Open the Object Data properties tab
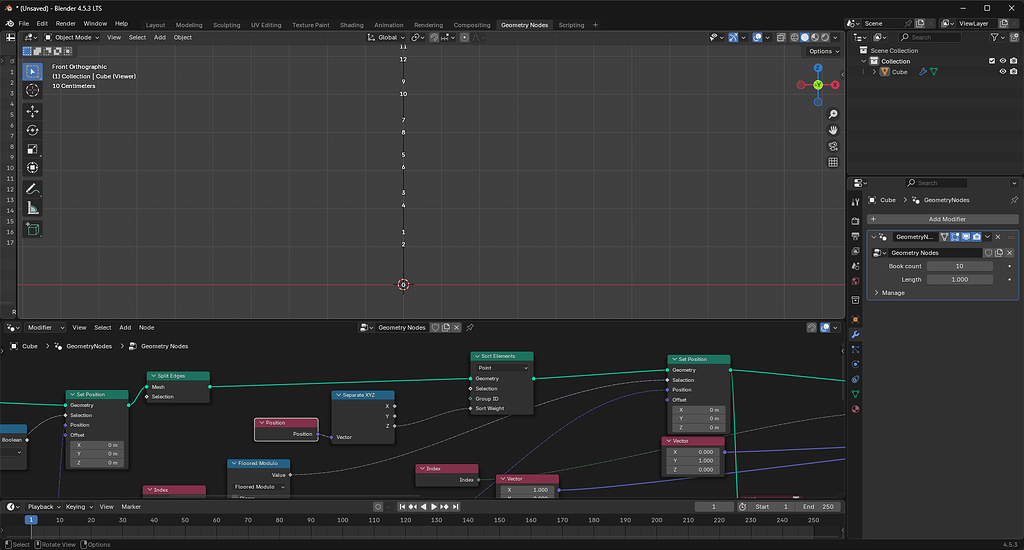 pyautogui.click(x=856, y=394)
